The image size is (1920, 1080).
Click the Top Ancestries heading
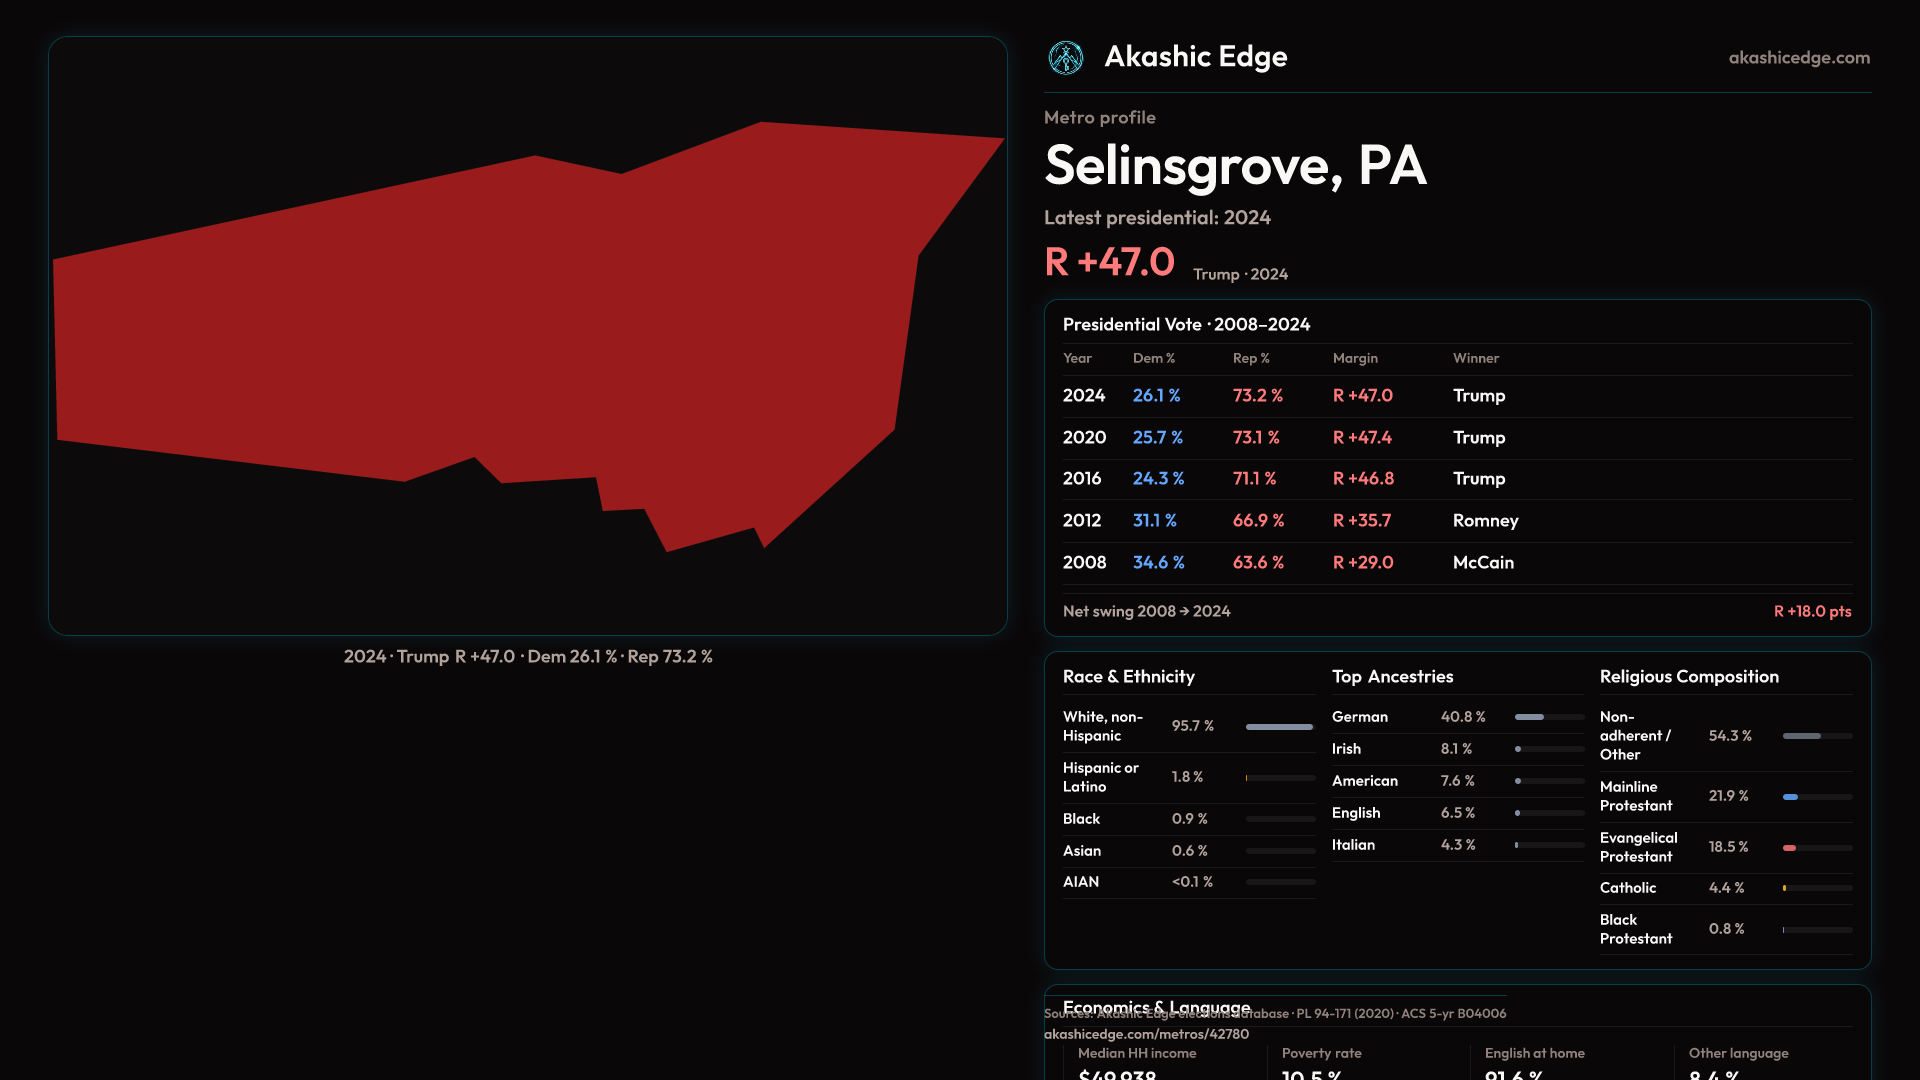click(1392, 677)
